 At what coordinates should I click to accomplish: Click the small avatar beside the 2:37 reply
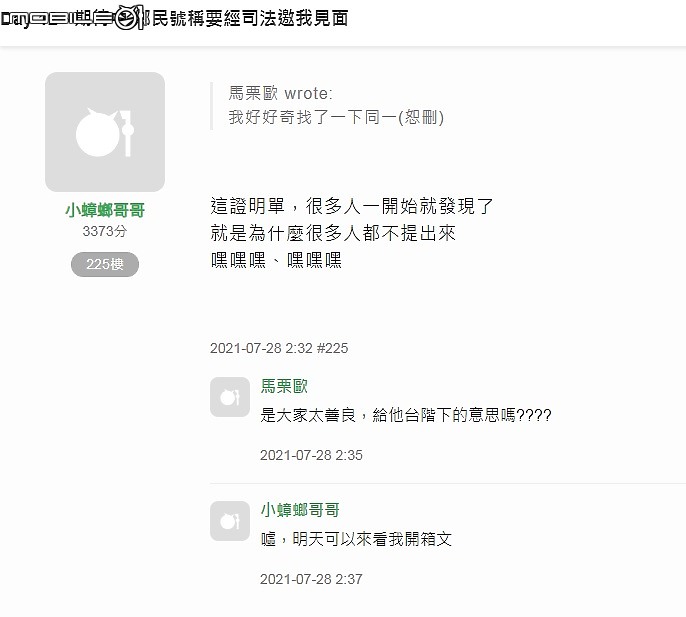click(229, 521)
